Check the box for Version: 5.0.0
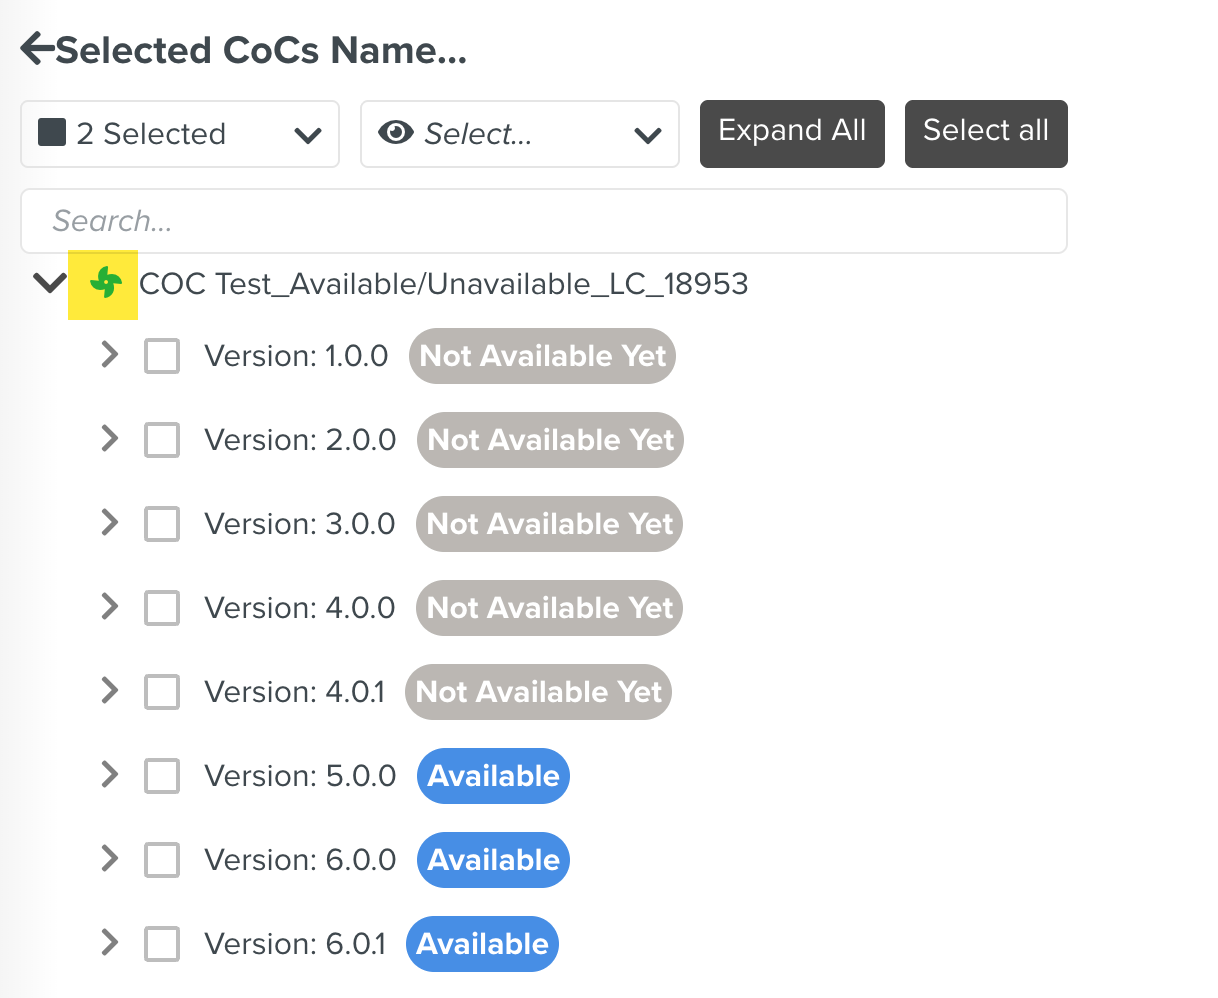 [162, 776]
